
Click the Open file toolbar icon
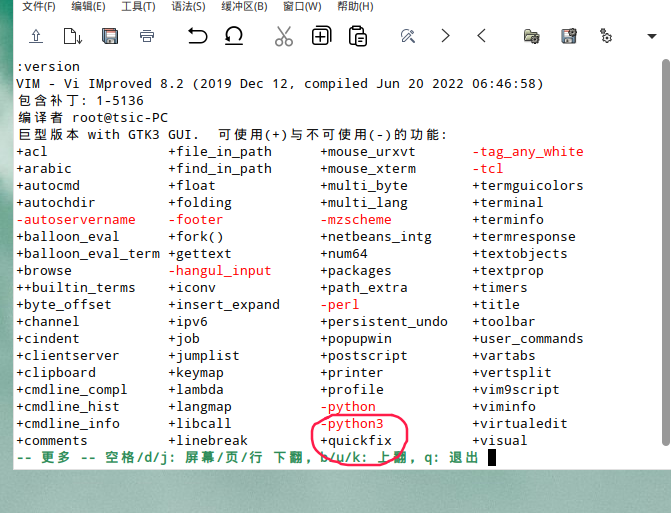point(36,36)
